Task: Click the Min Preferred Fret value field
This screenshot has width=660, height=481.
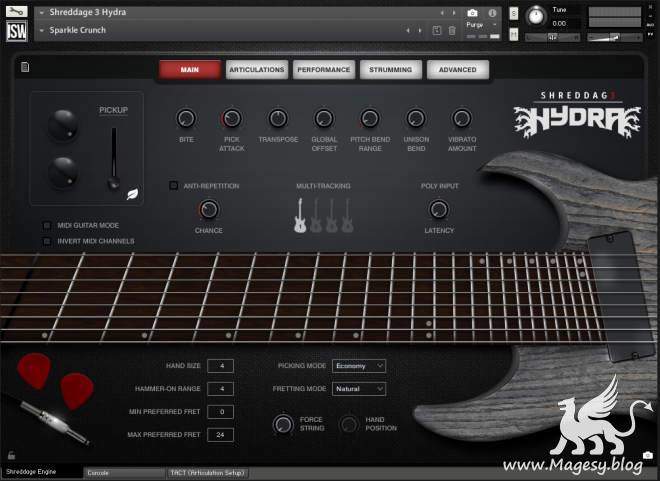Action: pos(221,412)
